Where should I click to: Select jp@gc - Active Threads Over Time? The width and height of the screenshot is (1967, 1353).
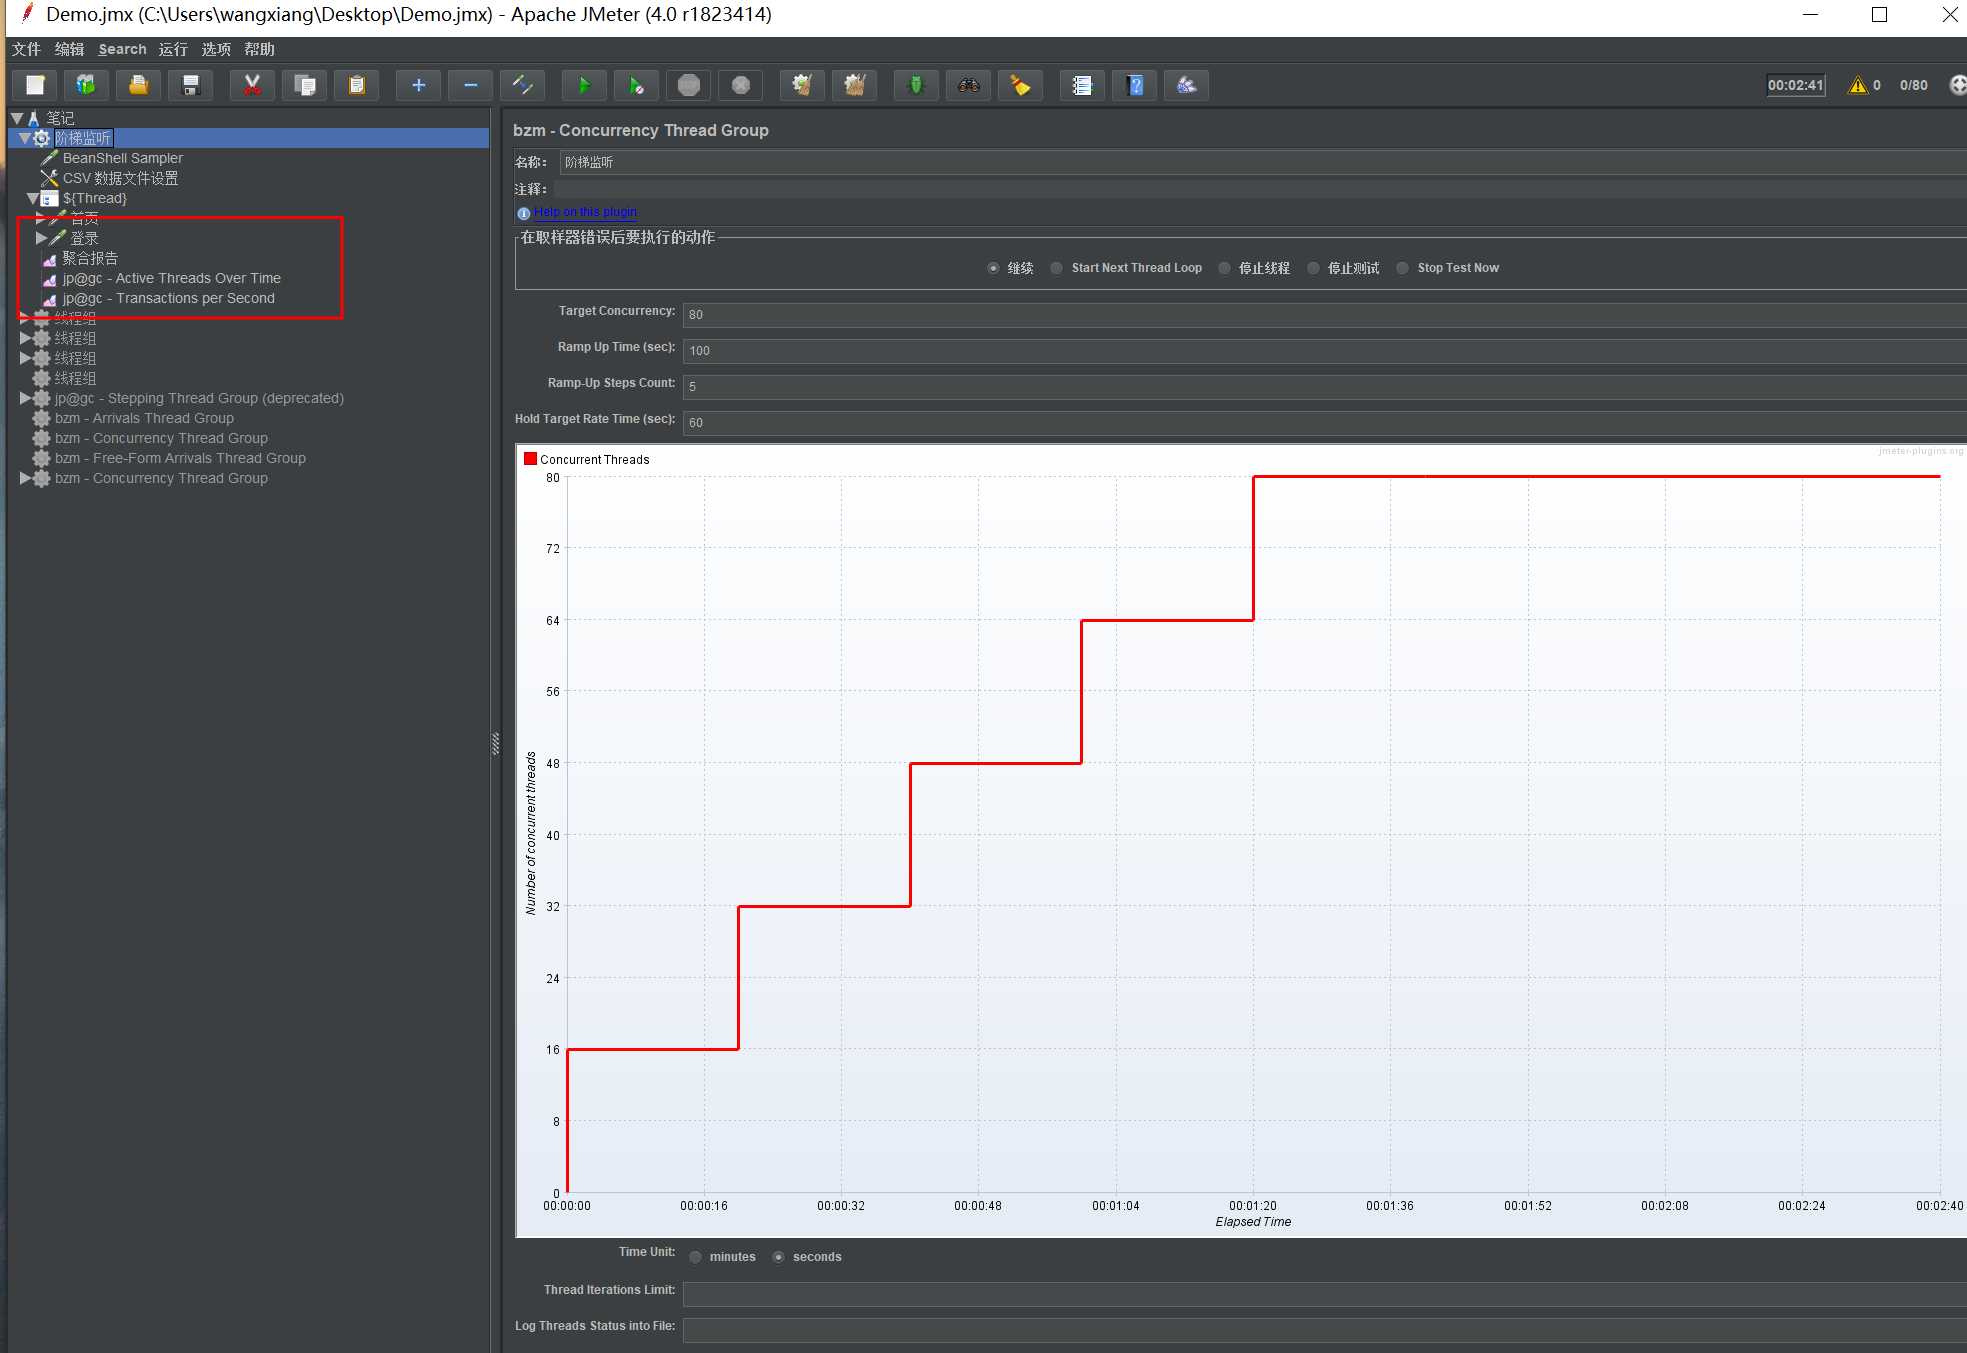[172, 278]
